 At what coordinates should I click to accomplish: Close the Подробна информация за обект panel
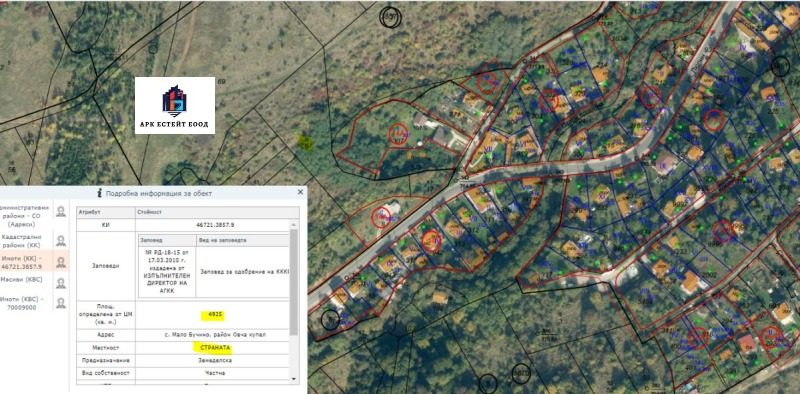[301, 192]
